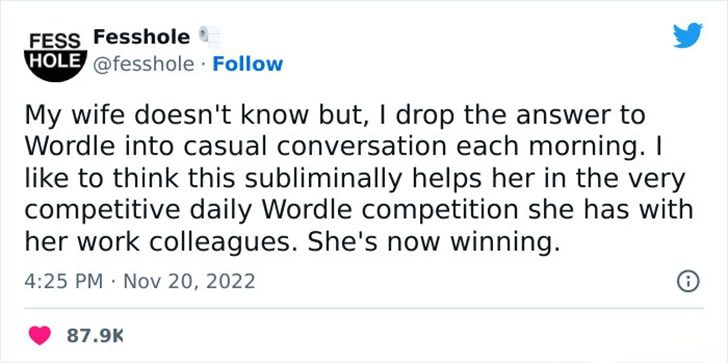Like the tweet with the pink heart
Image resolution: width=728 pixels, height=363 pixels.
(40, 336)
